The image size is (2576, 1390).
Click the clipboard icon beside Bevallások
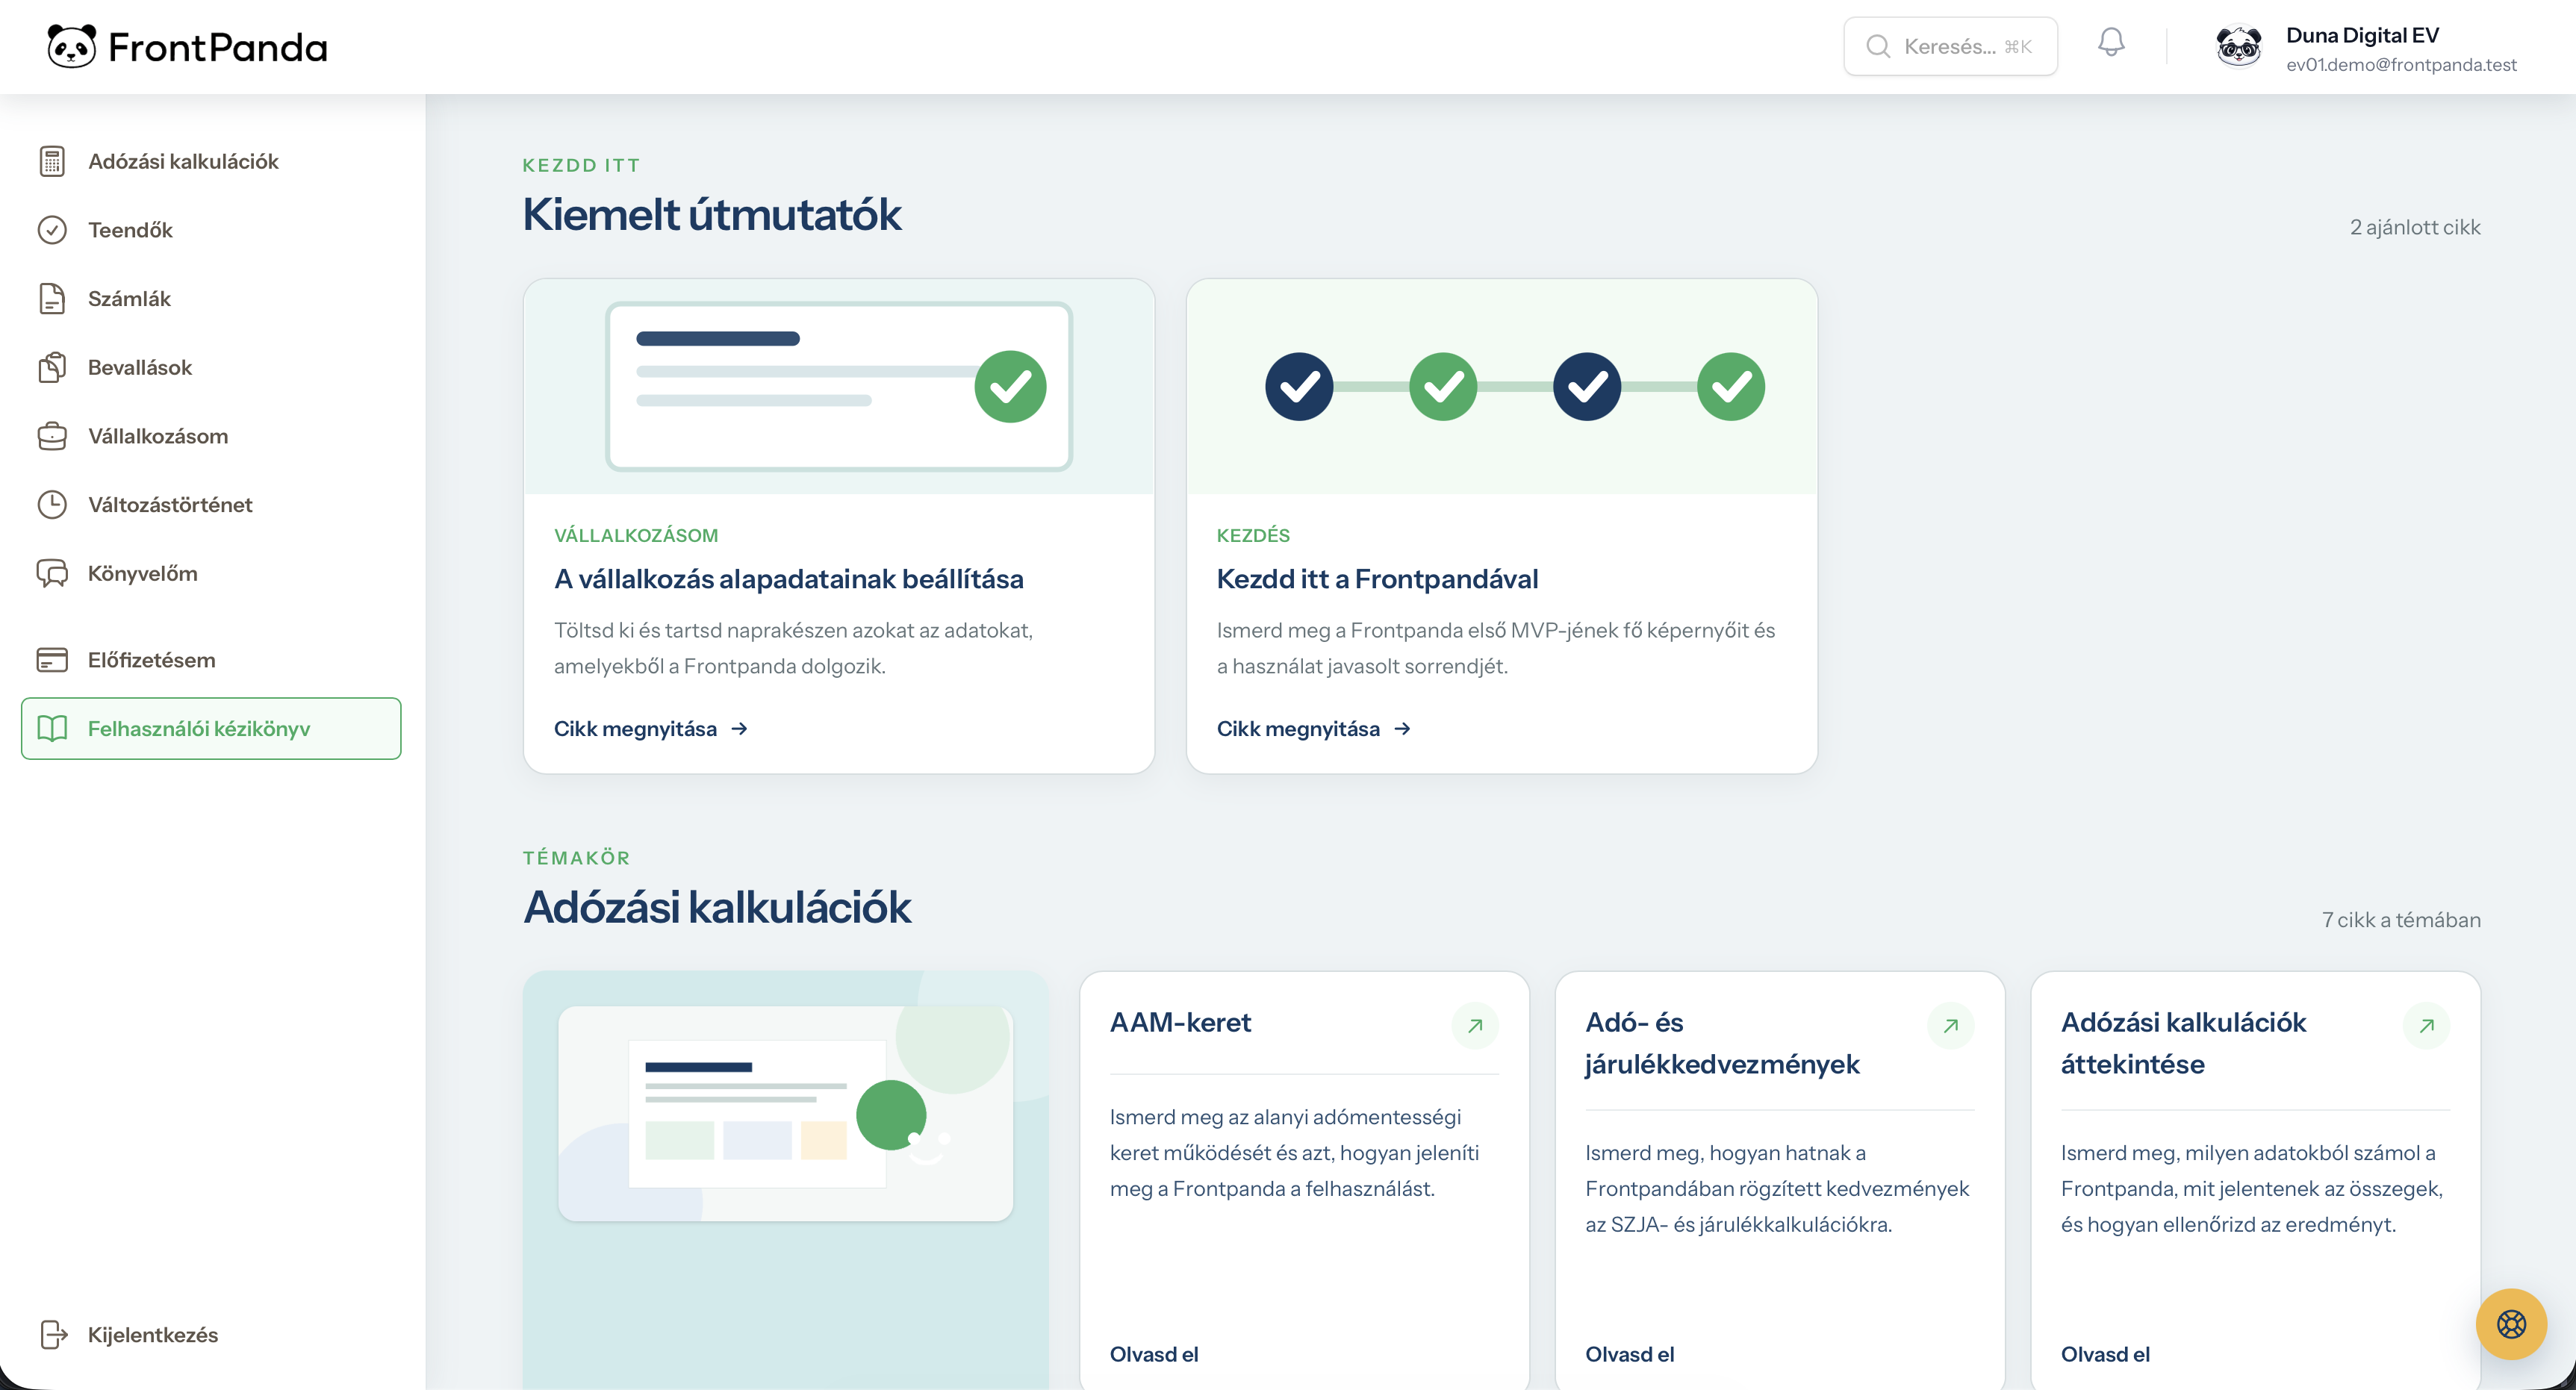(x=52, y=367)
